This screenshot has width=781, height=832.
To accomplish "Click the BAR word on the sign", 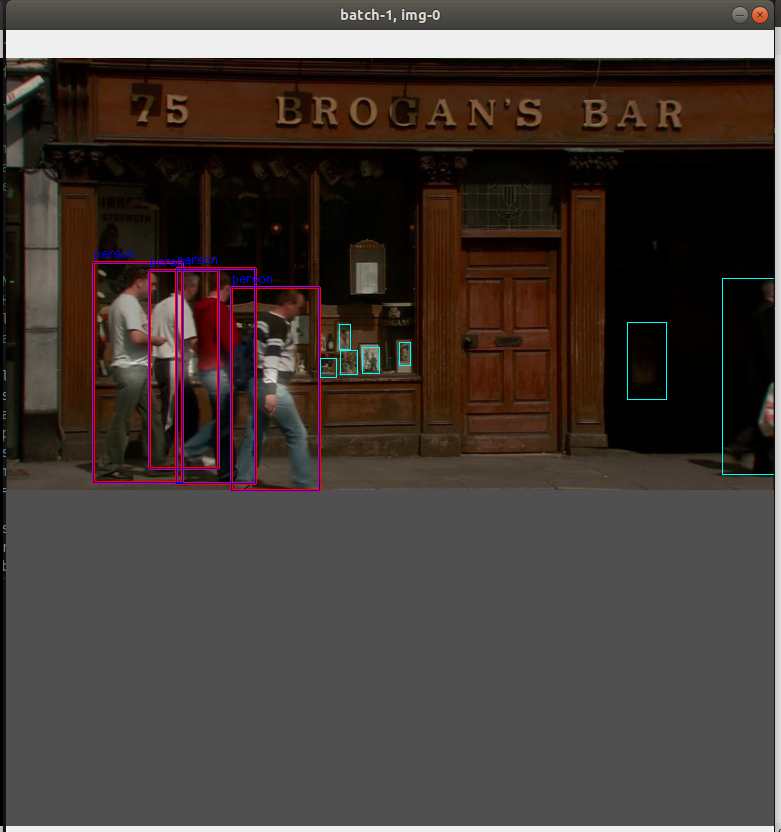I will [632, 114].
